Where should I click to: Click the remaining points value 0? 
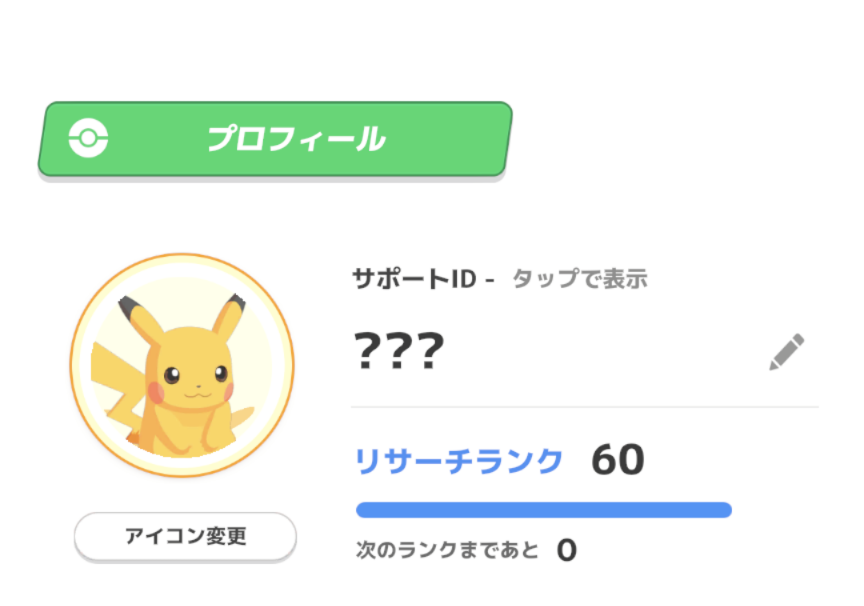tap(567, 550)
